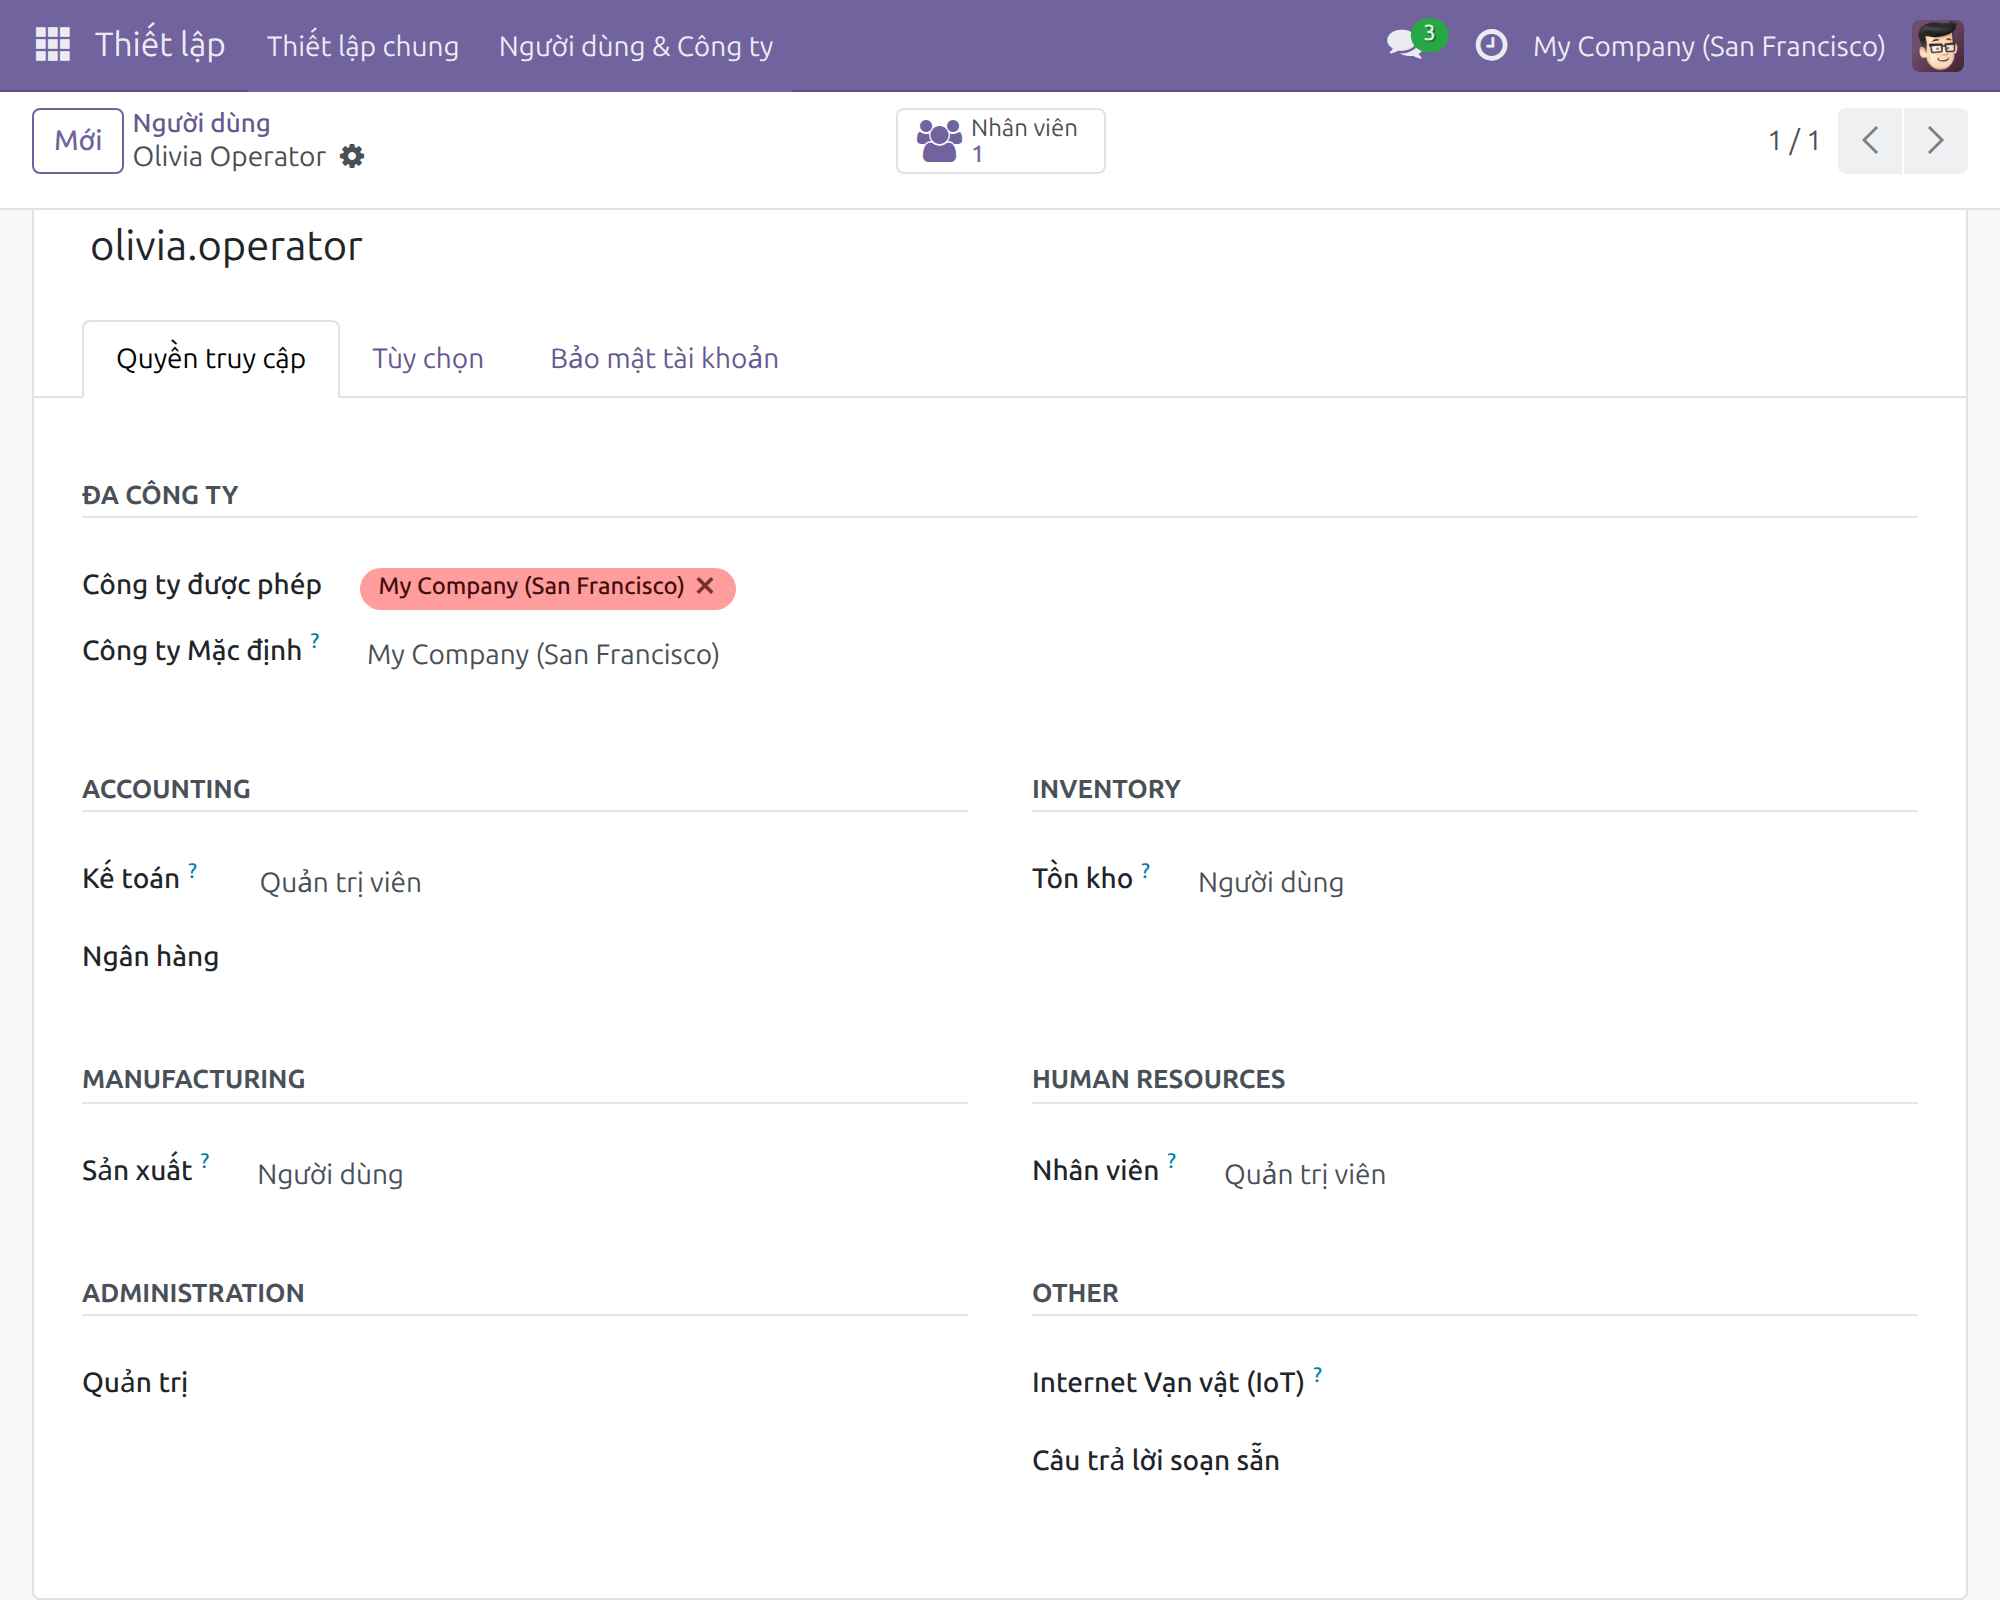Open the Thiết lập chung menu
Screen dimensions: 2000x1600
pos(362,46)
